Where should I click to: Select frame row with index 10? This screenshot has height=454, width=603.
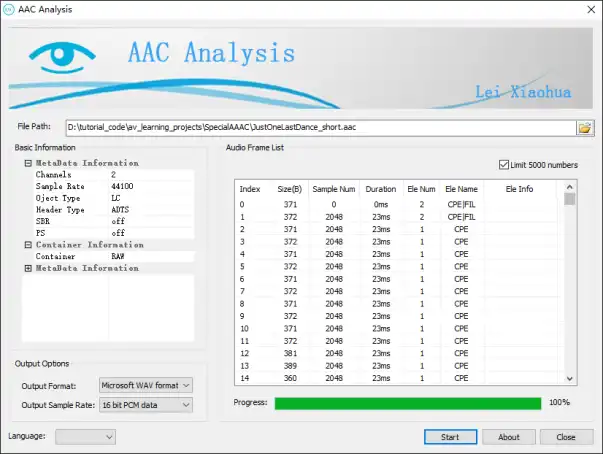pyautogui.click(x=396, y=329)
